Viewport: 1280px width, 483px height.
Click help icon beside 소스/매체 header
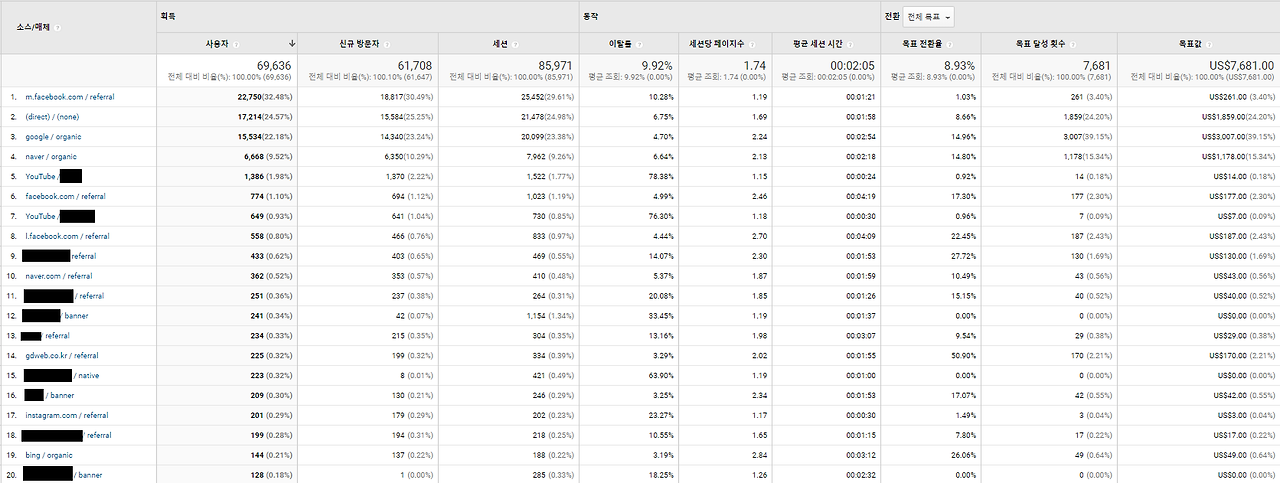(57, 27)
